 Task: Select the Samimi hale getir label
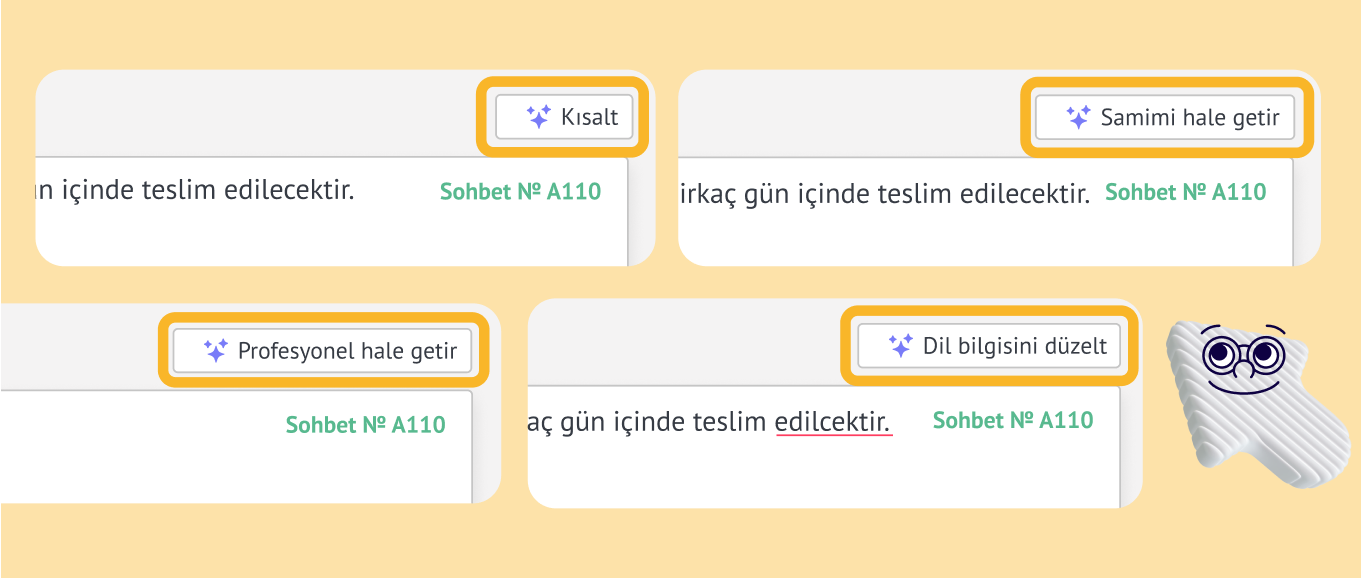point(1190,118)
